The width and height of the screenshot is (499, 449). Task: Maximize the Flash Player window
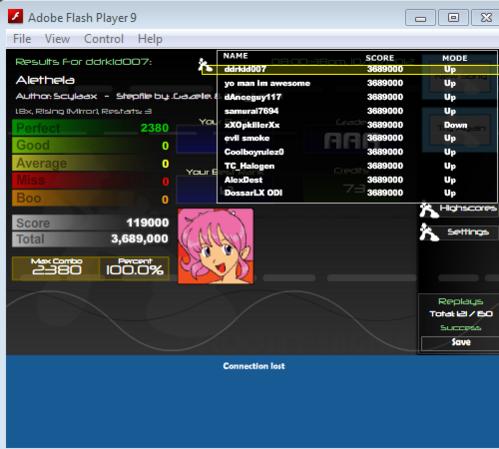453,17
